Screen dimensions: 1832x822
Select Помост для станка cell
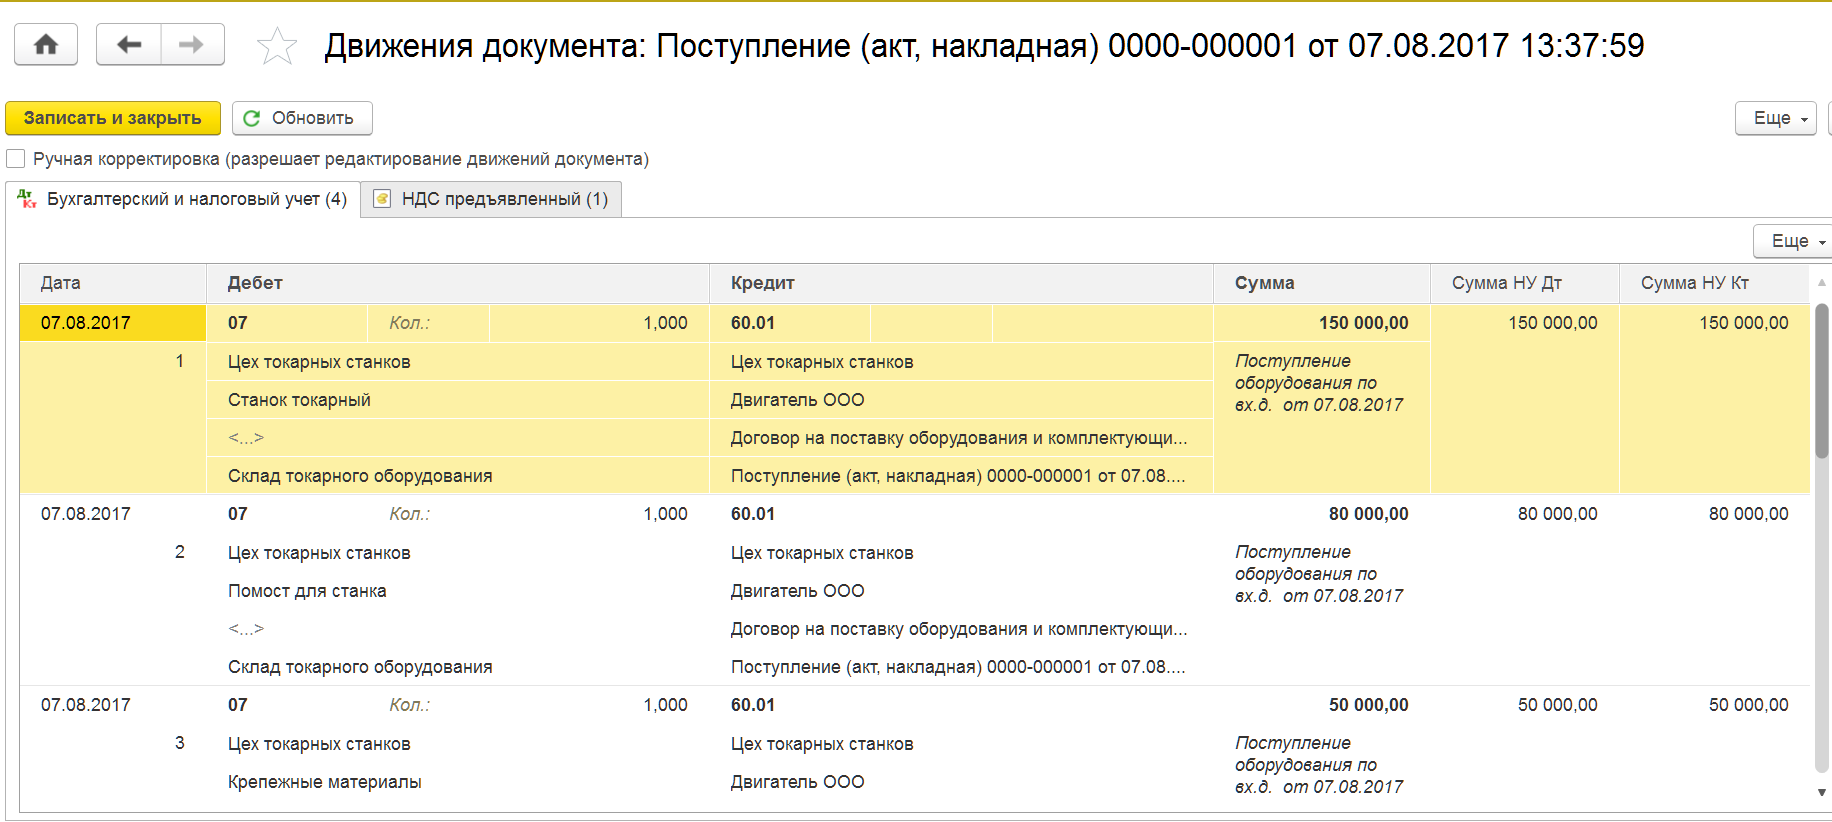click(x=458, y=591)
